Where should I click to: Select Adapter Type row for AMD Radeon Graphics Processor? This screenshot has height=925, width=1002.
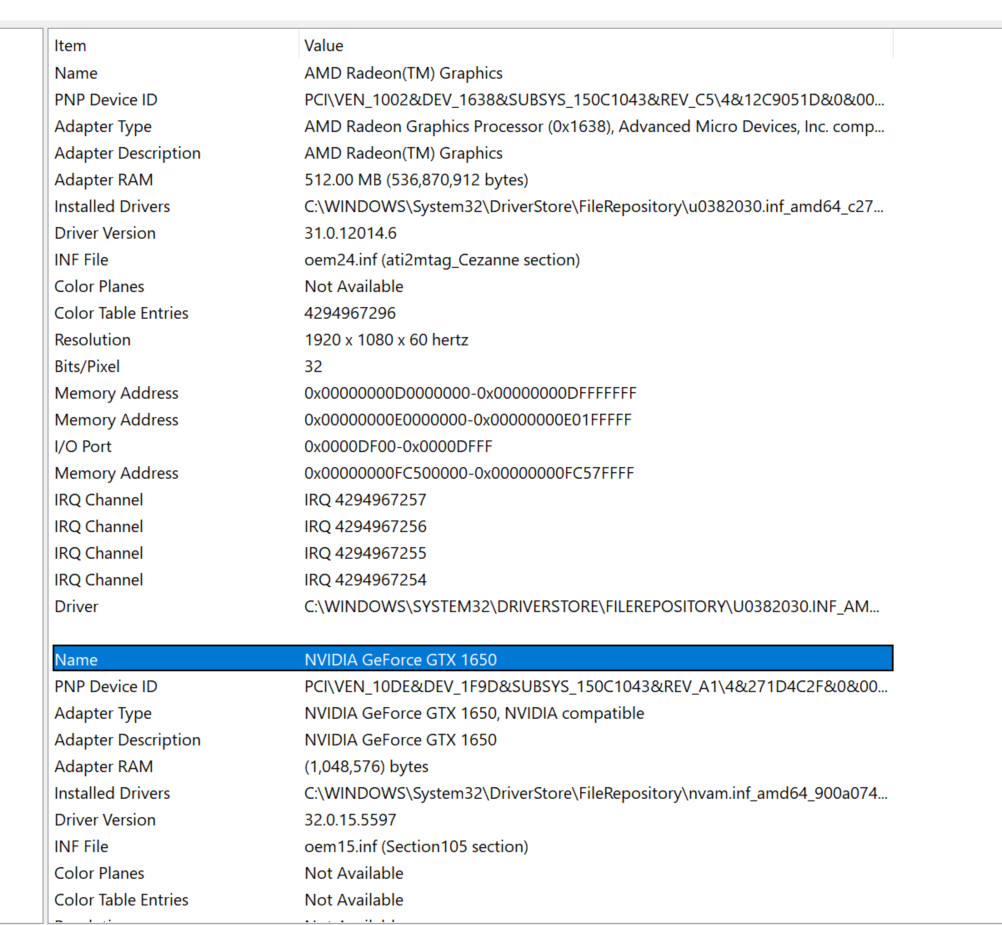(473, 126)
